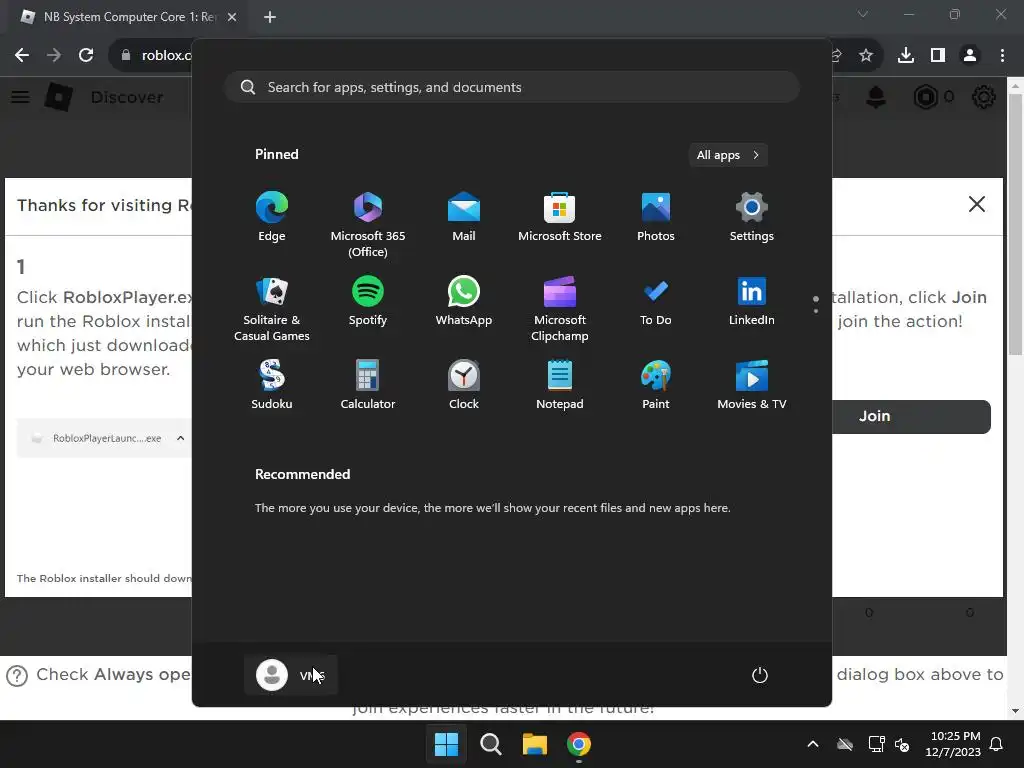Open Microsoft Clipchamp

[x=560, y=309]
